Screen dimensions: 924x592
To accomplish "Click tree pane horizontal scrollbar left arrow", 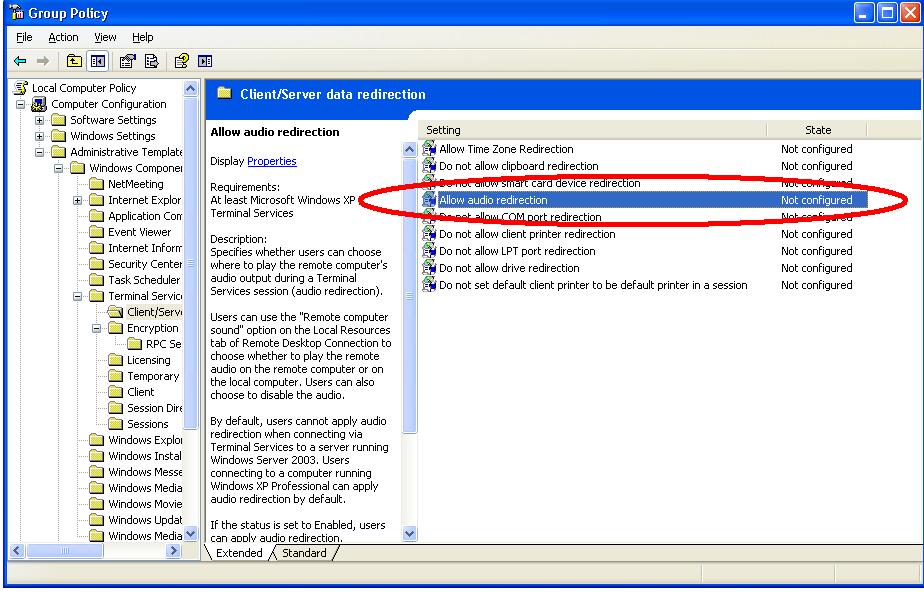I will pyautogui.click(x=16, y=551).
